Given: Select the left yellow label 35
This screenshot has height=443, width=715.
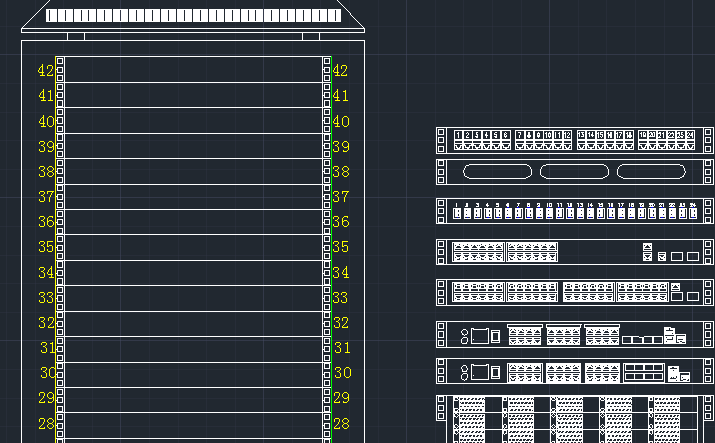Looking at the screenshot, I should tap(46, 247).
